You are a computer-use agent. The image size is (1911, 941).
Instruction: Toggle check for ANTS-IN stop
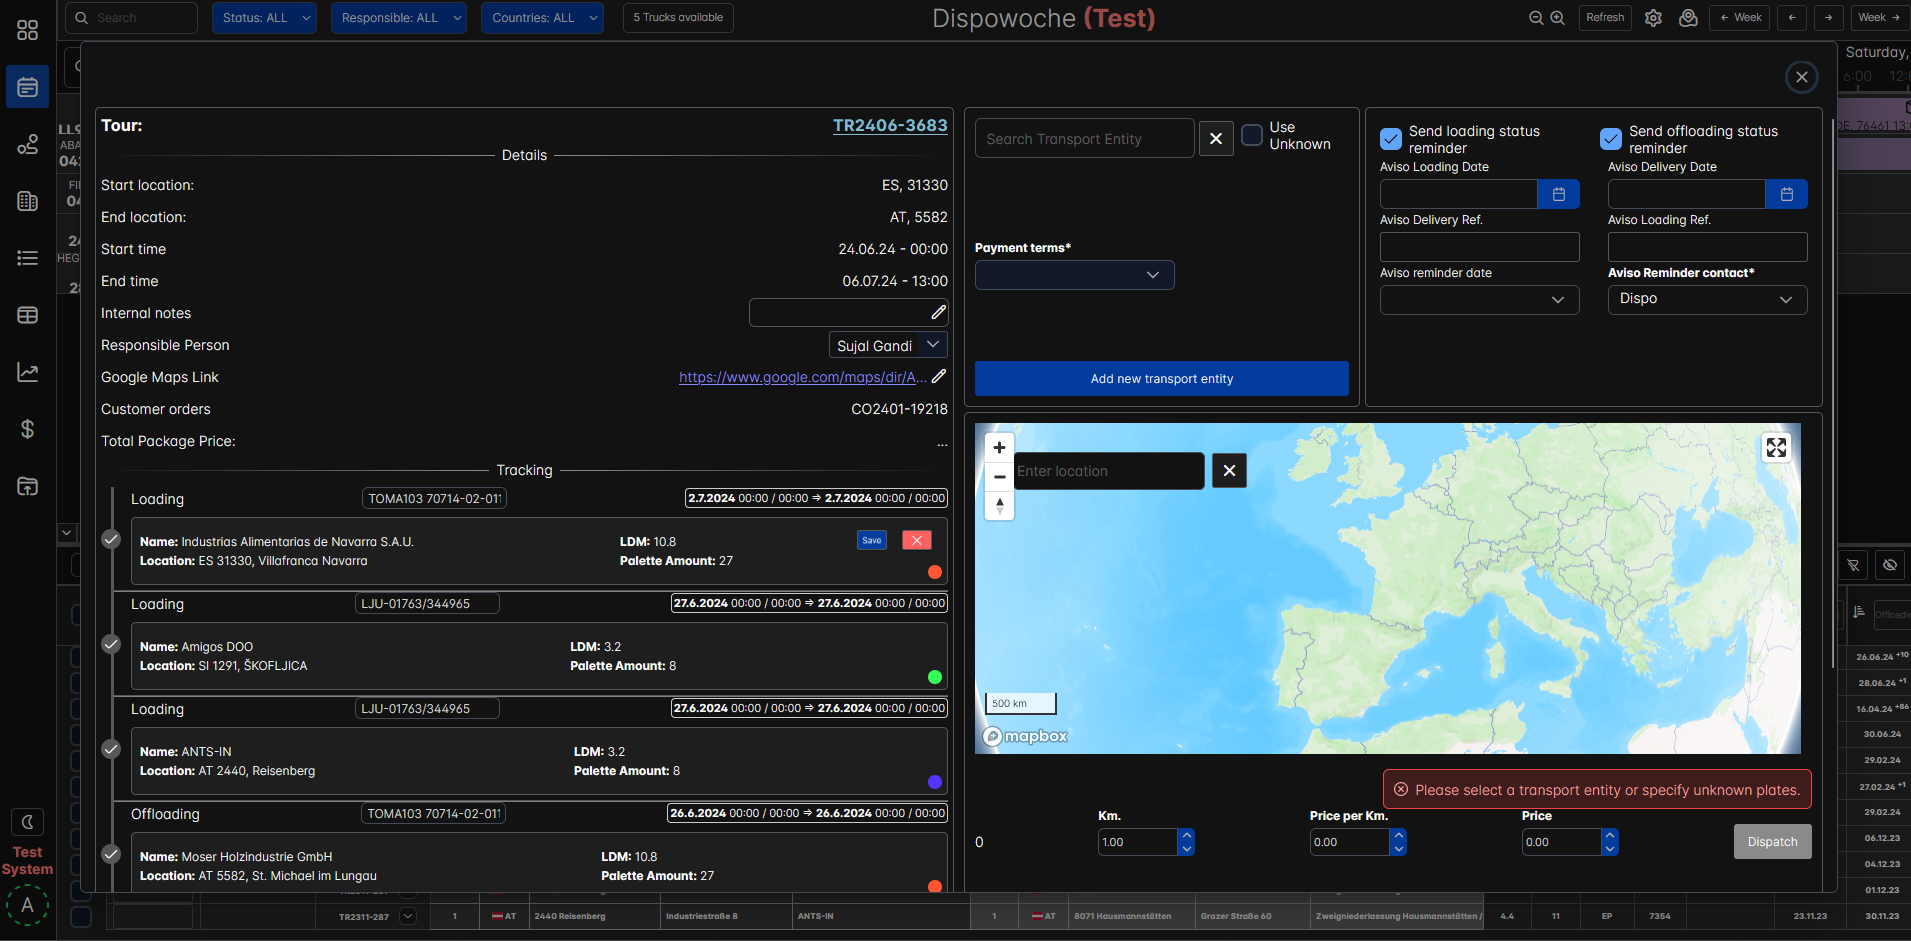point(111,749)
